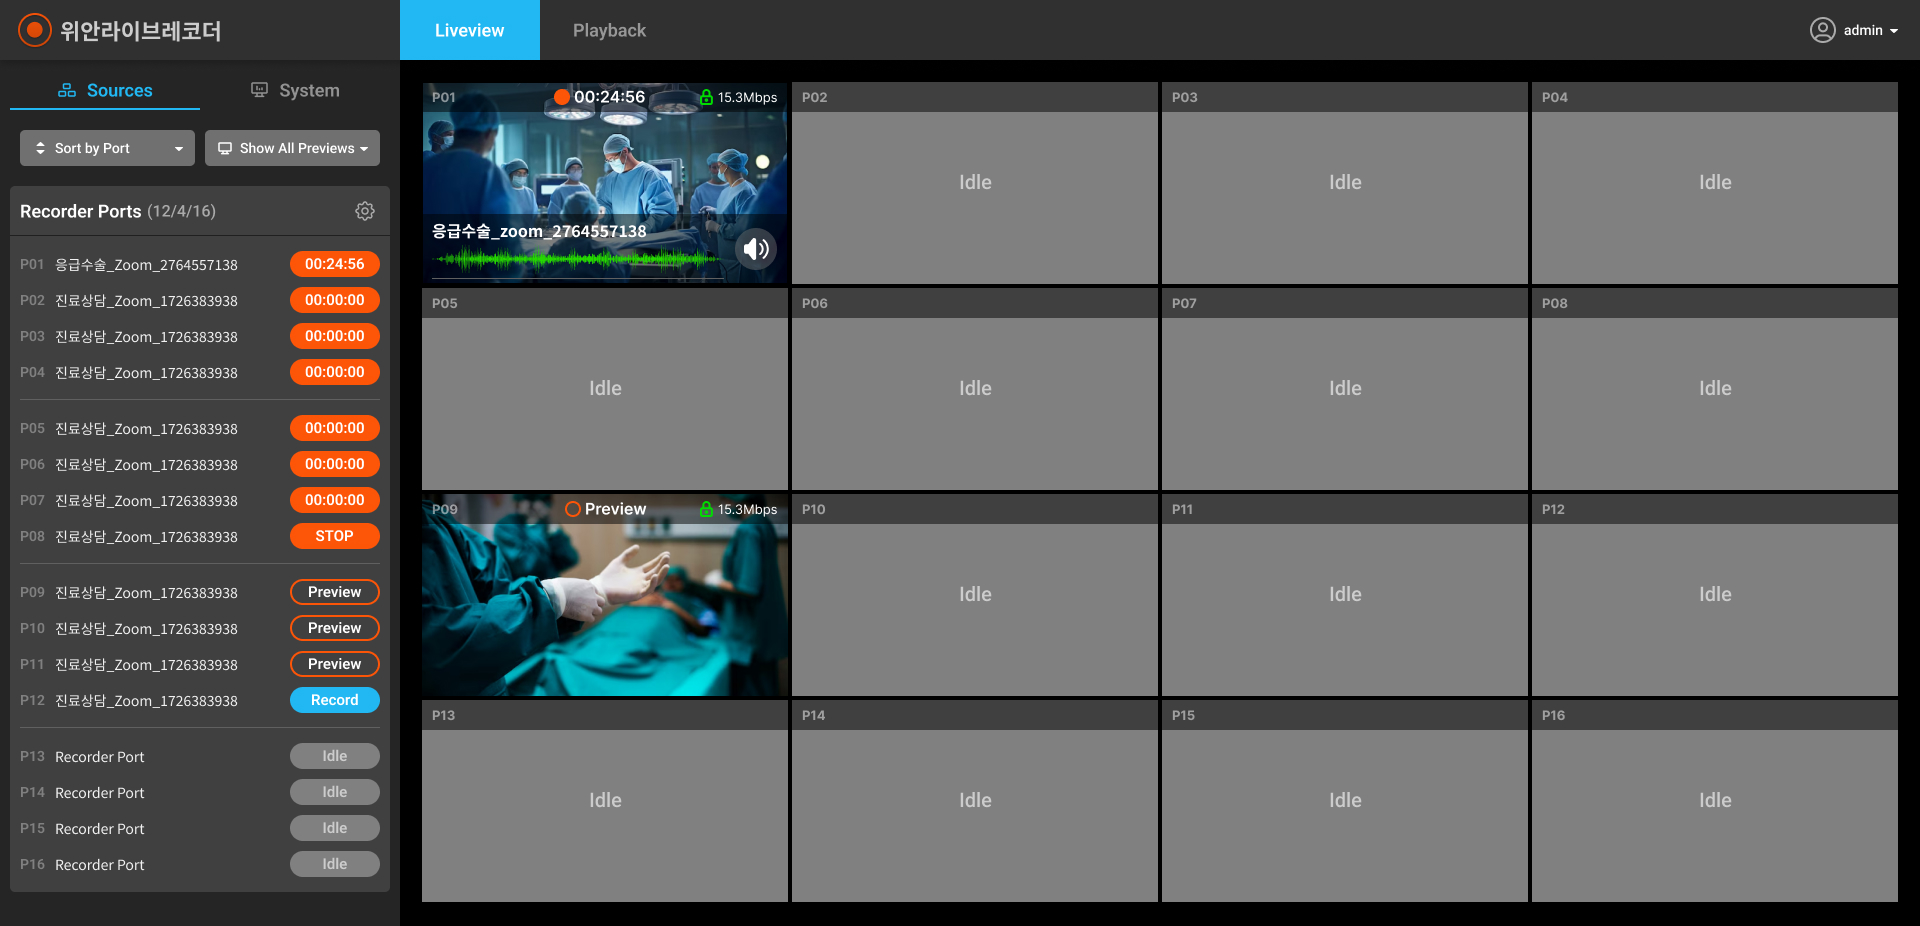Click P02 00:00:00 timer button

(x=335, y=300)
